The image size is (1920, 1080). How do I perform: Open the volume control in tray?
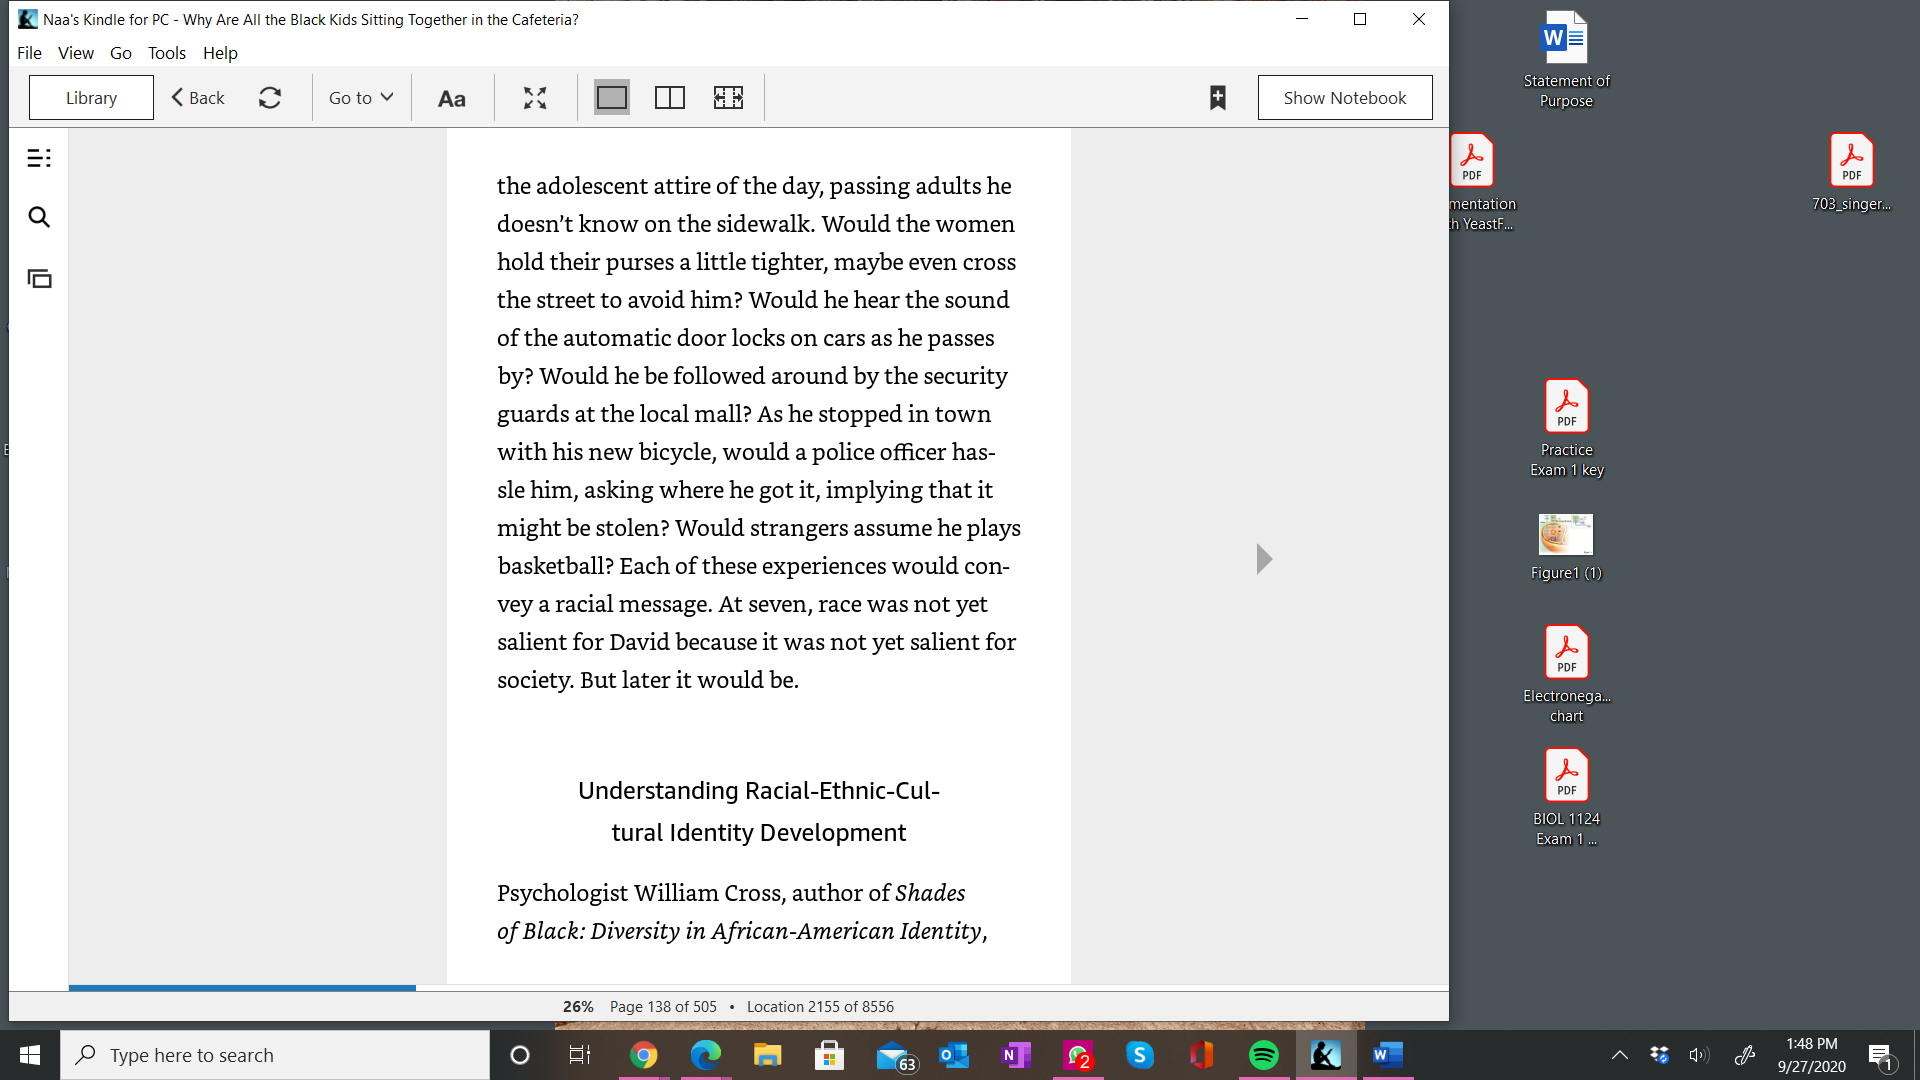point(1699,1055)
